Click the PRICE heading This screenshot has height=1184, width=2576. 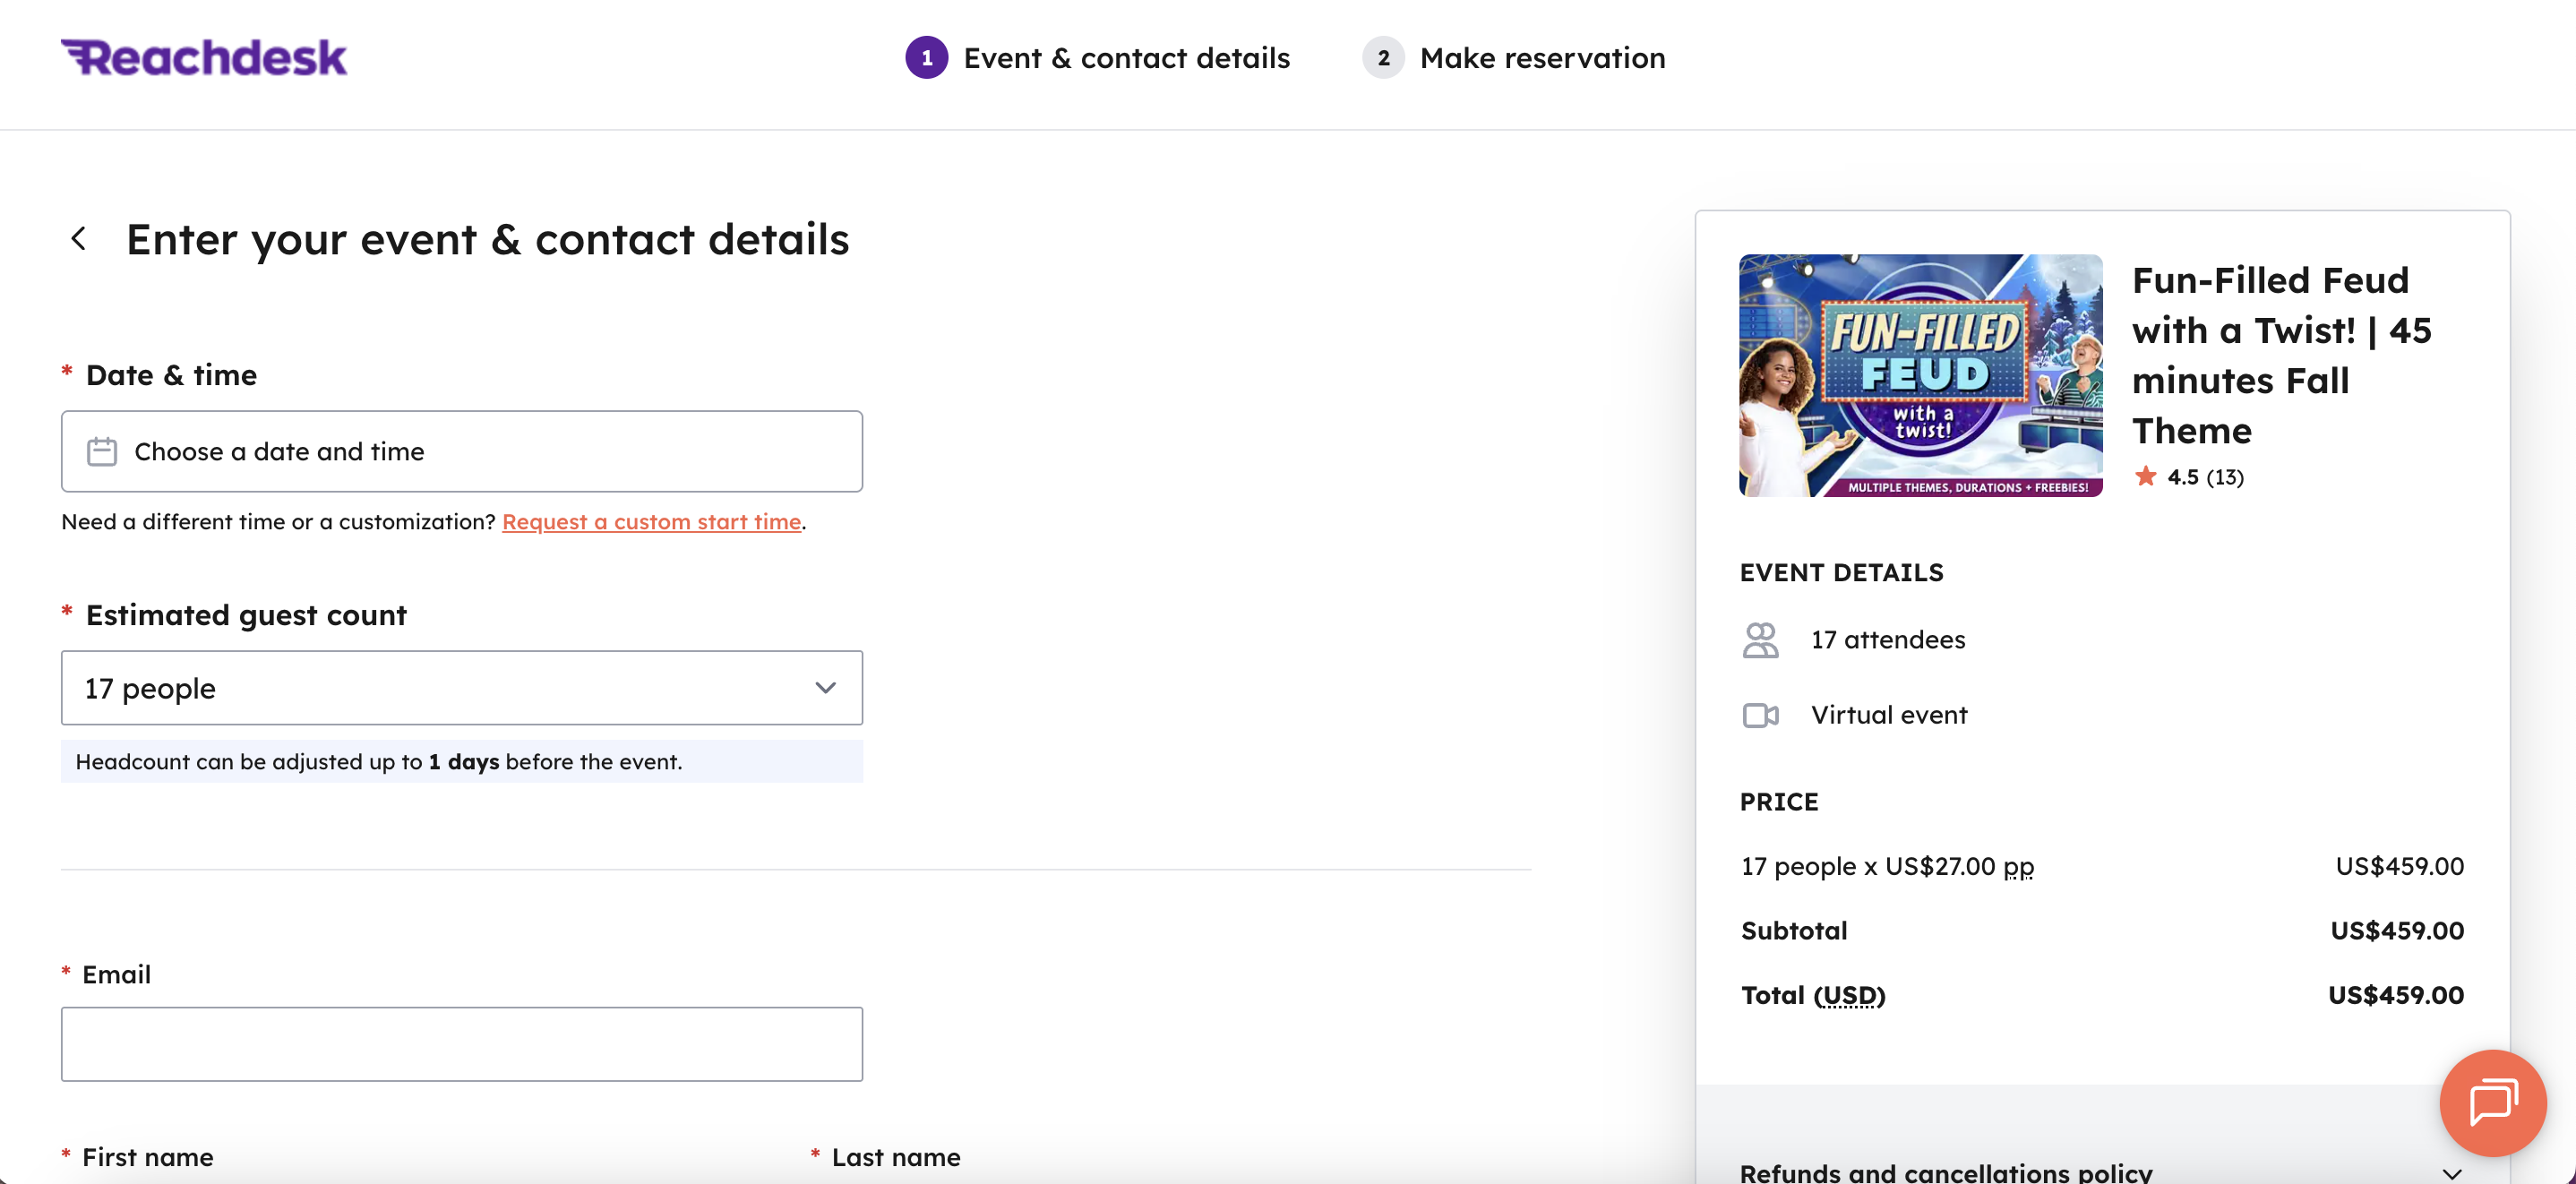[1779, 802]
